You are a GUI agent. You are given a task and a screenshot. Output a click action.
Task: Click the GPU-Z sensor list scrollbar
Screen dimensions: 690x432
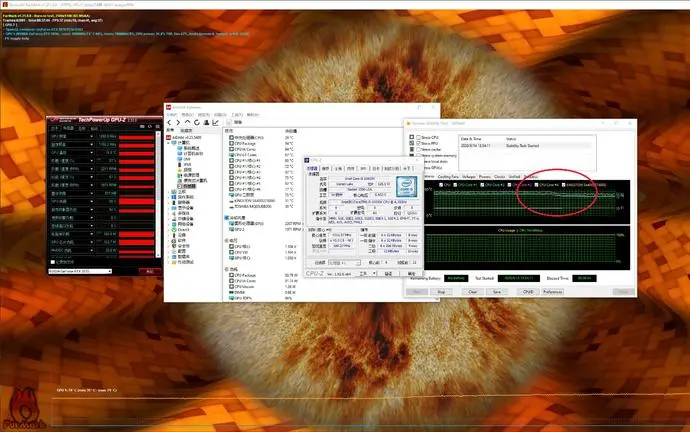pos(158,194)
